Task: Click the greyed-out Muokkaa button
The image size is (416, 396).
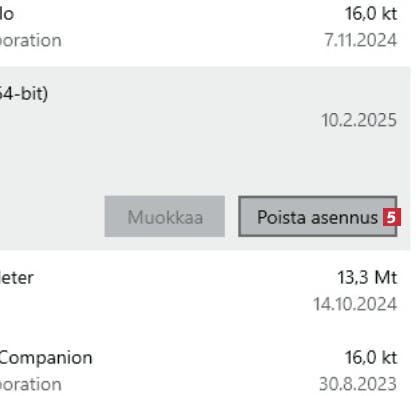Action: tap(165, 217)
